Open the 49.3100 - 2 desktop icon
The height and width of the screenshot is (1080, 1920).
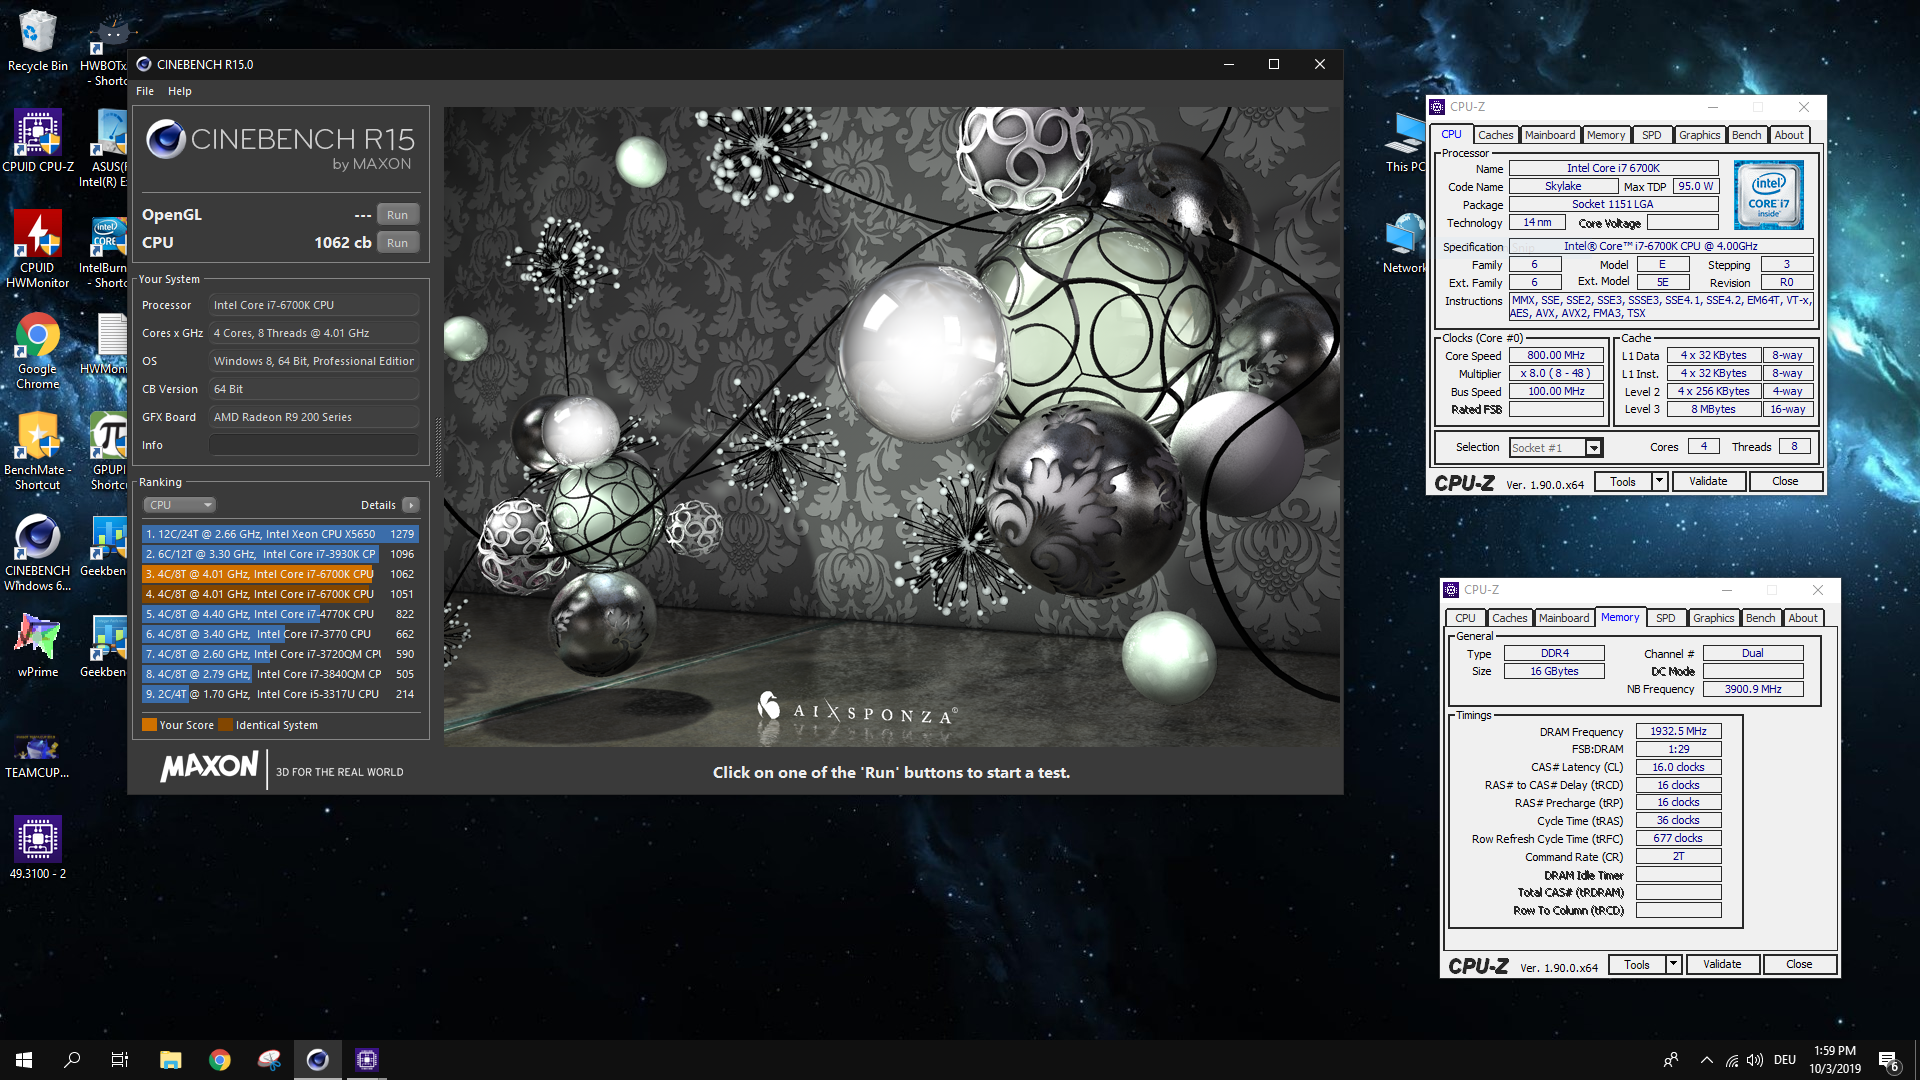click(37, 848)
